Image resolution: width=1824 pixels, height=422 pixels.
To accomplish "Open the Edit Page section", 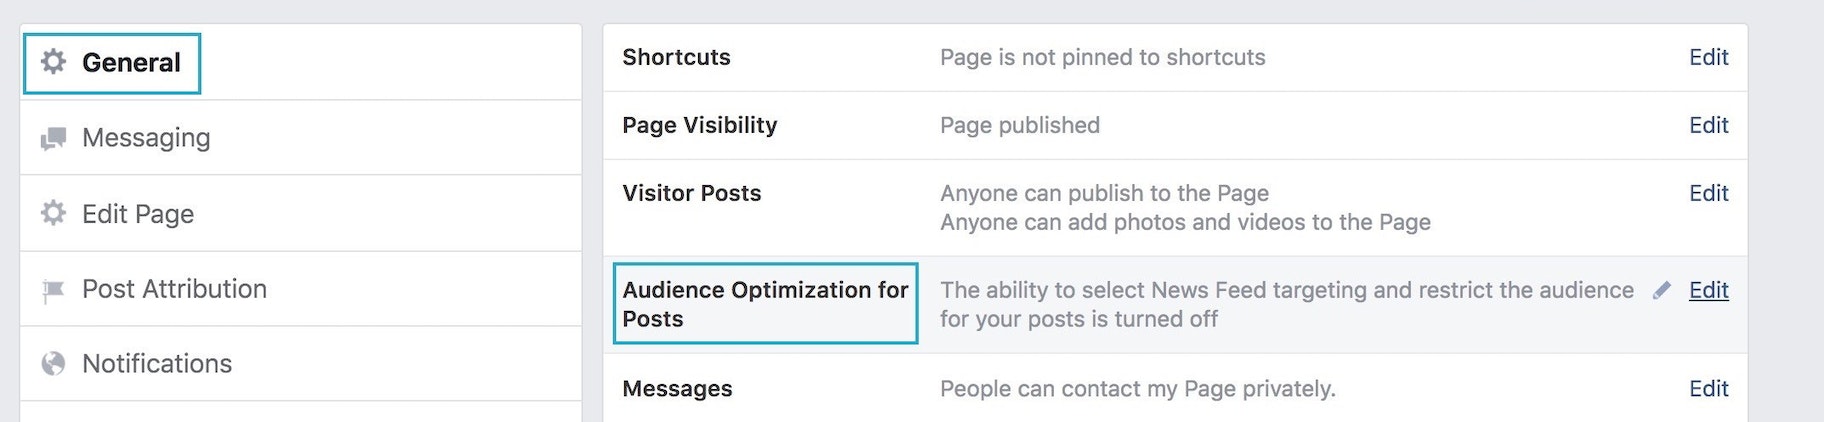I will coord(138,214).
